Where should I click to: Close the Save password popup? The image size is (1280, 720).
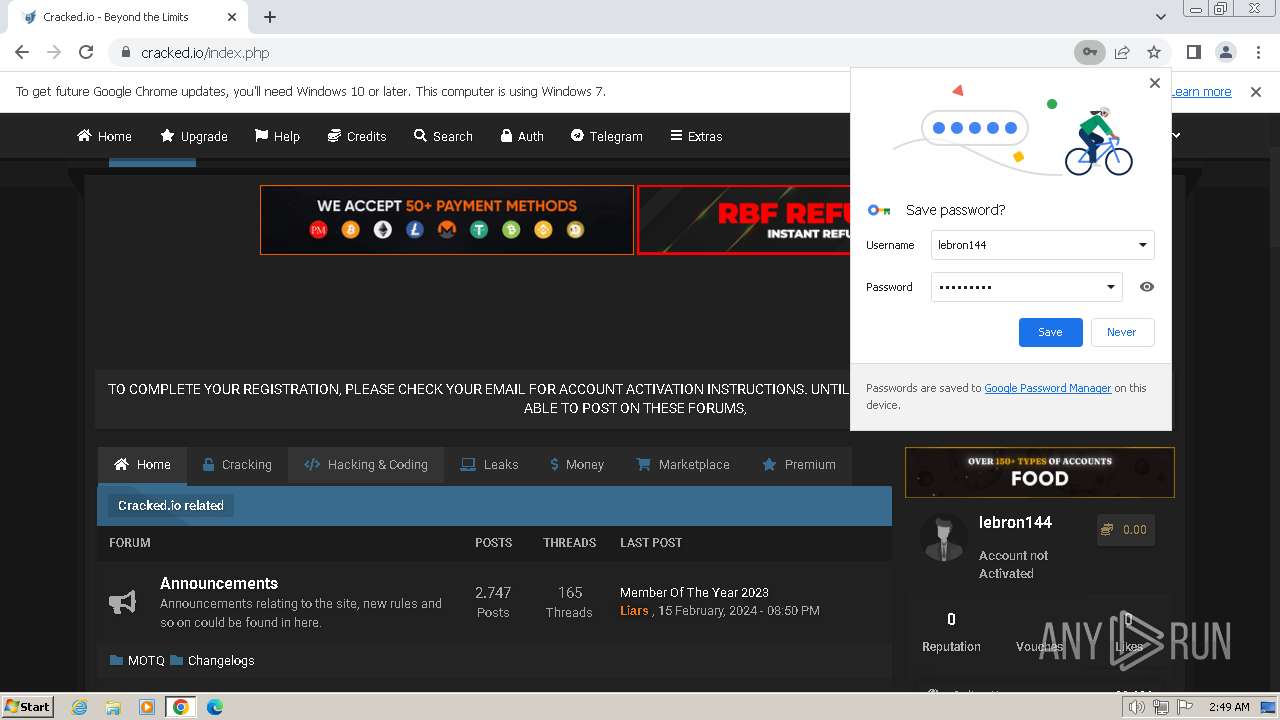pyautogui.click(x=1155, y=83)
